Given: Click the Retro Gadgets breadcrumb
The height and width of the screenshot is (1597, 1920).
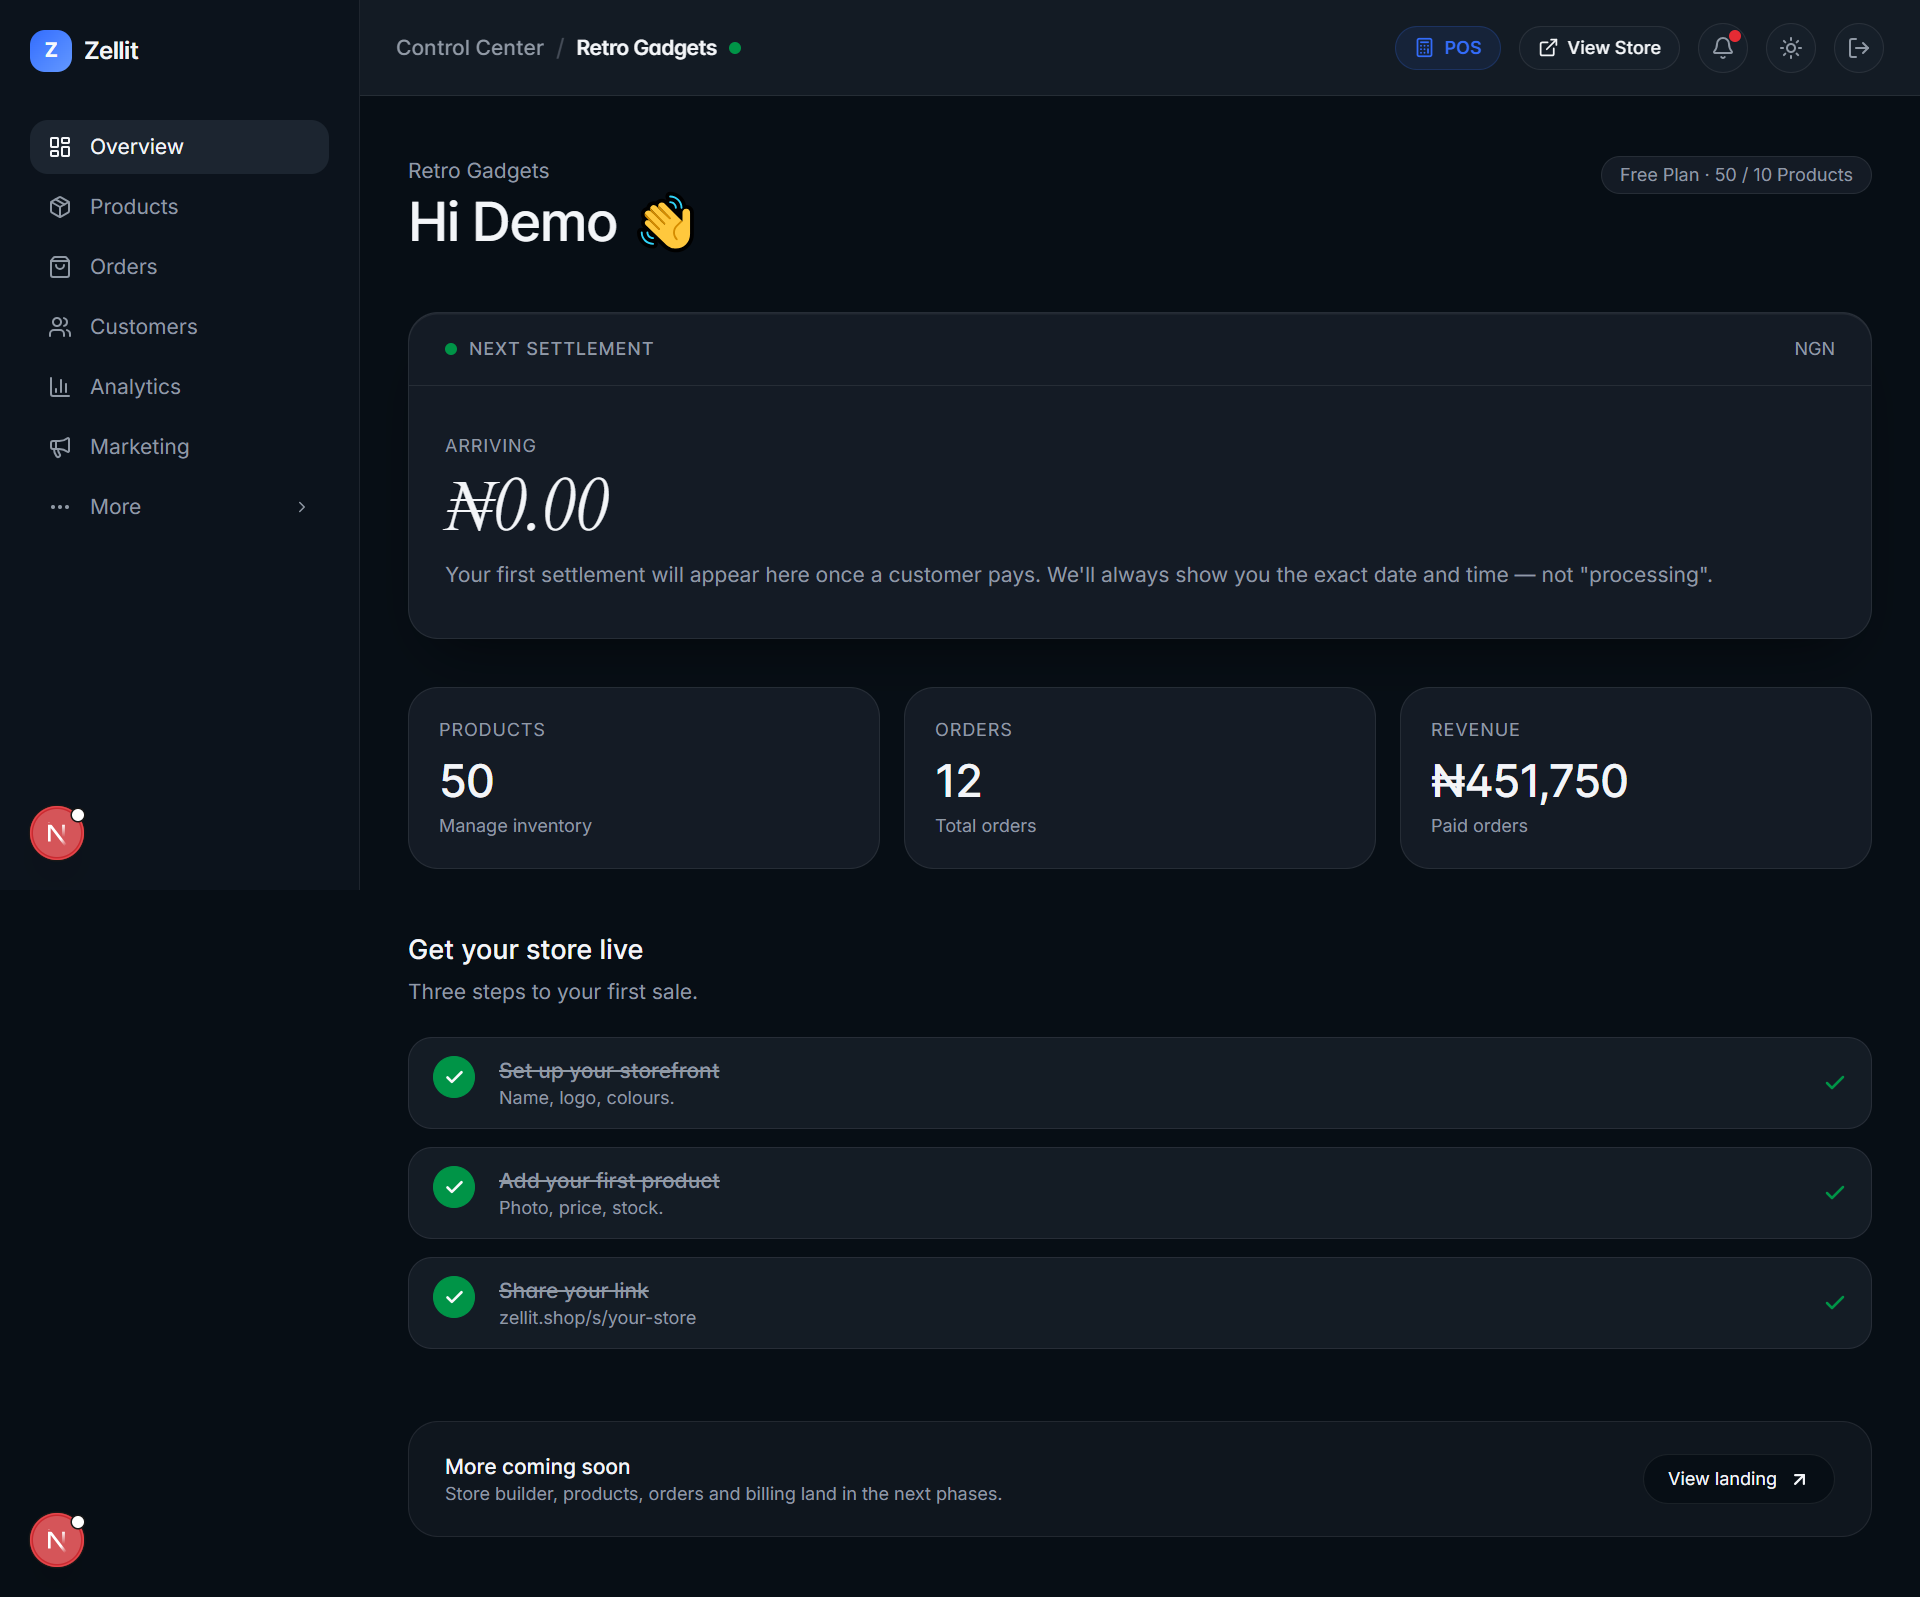Looking at the screenshot, I should [x=646, y=48].
